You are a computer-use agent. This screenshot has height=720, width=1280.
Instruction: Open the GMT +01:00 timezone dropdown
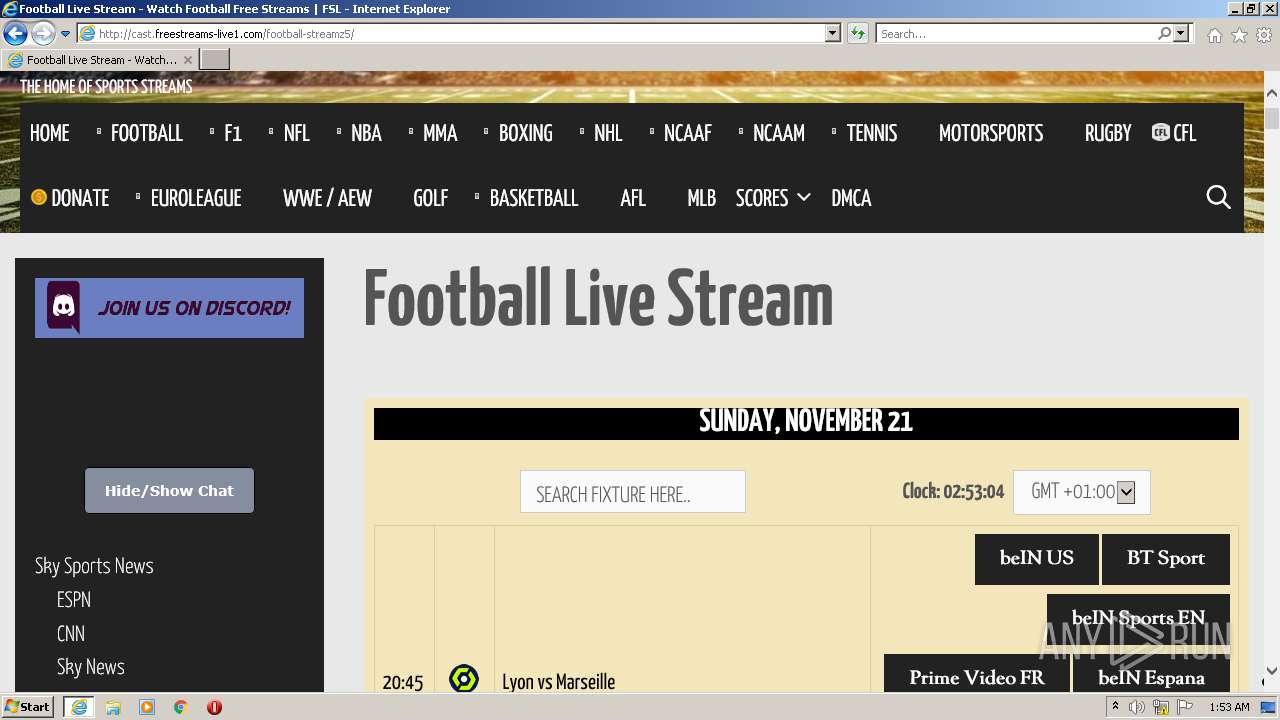(1081, 492)
